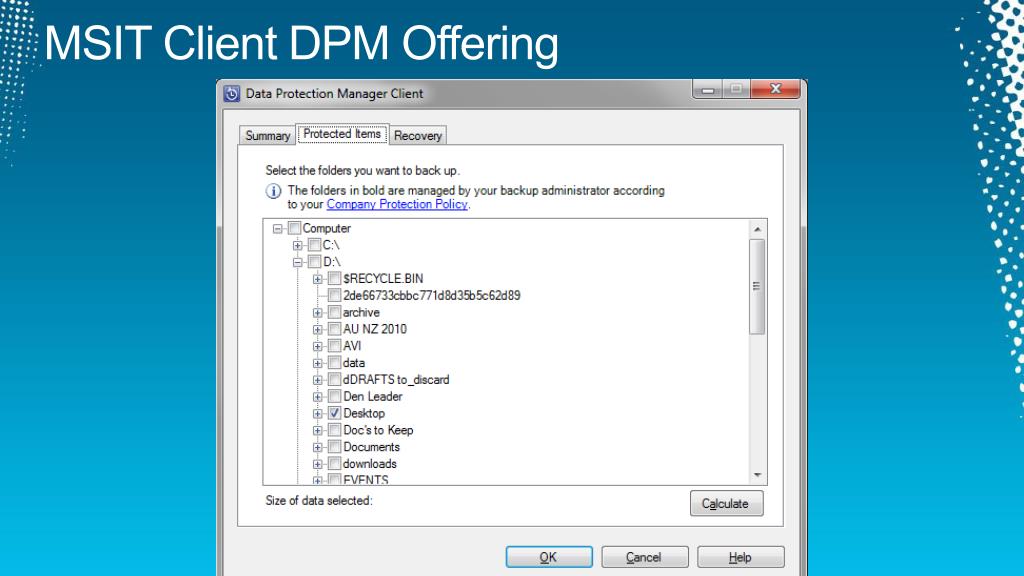The width and height of the screenshot is (1024, 576).
Task: Uncheck the Desktop folder checkbox
Action: coord(334,413)
